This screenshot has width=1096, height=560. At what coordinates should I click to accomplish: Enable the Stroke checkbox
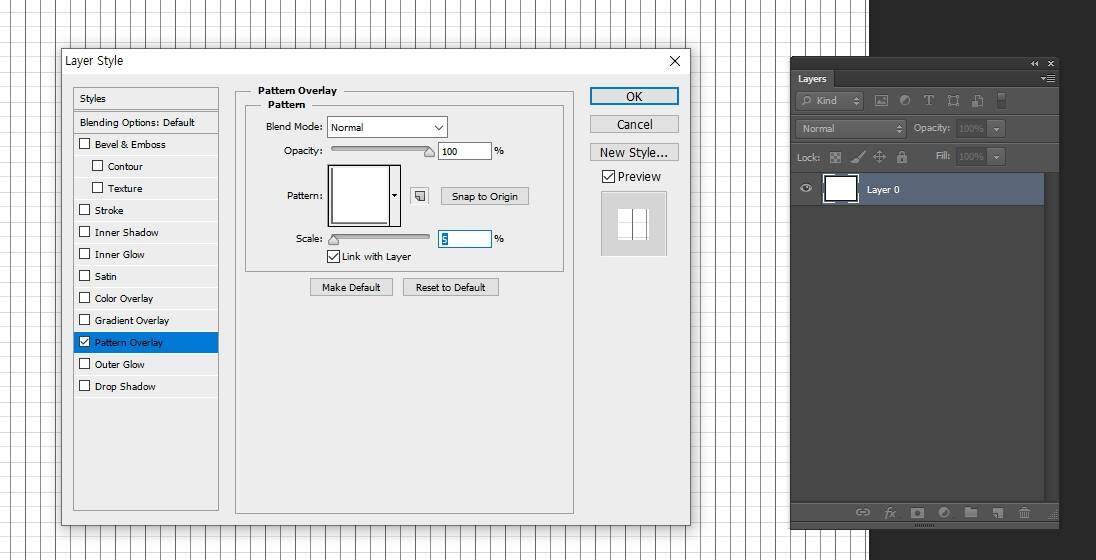tap(85, 210)
